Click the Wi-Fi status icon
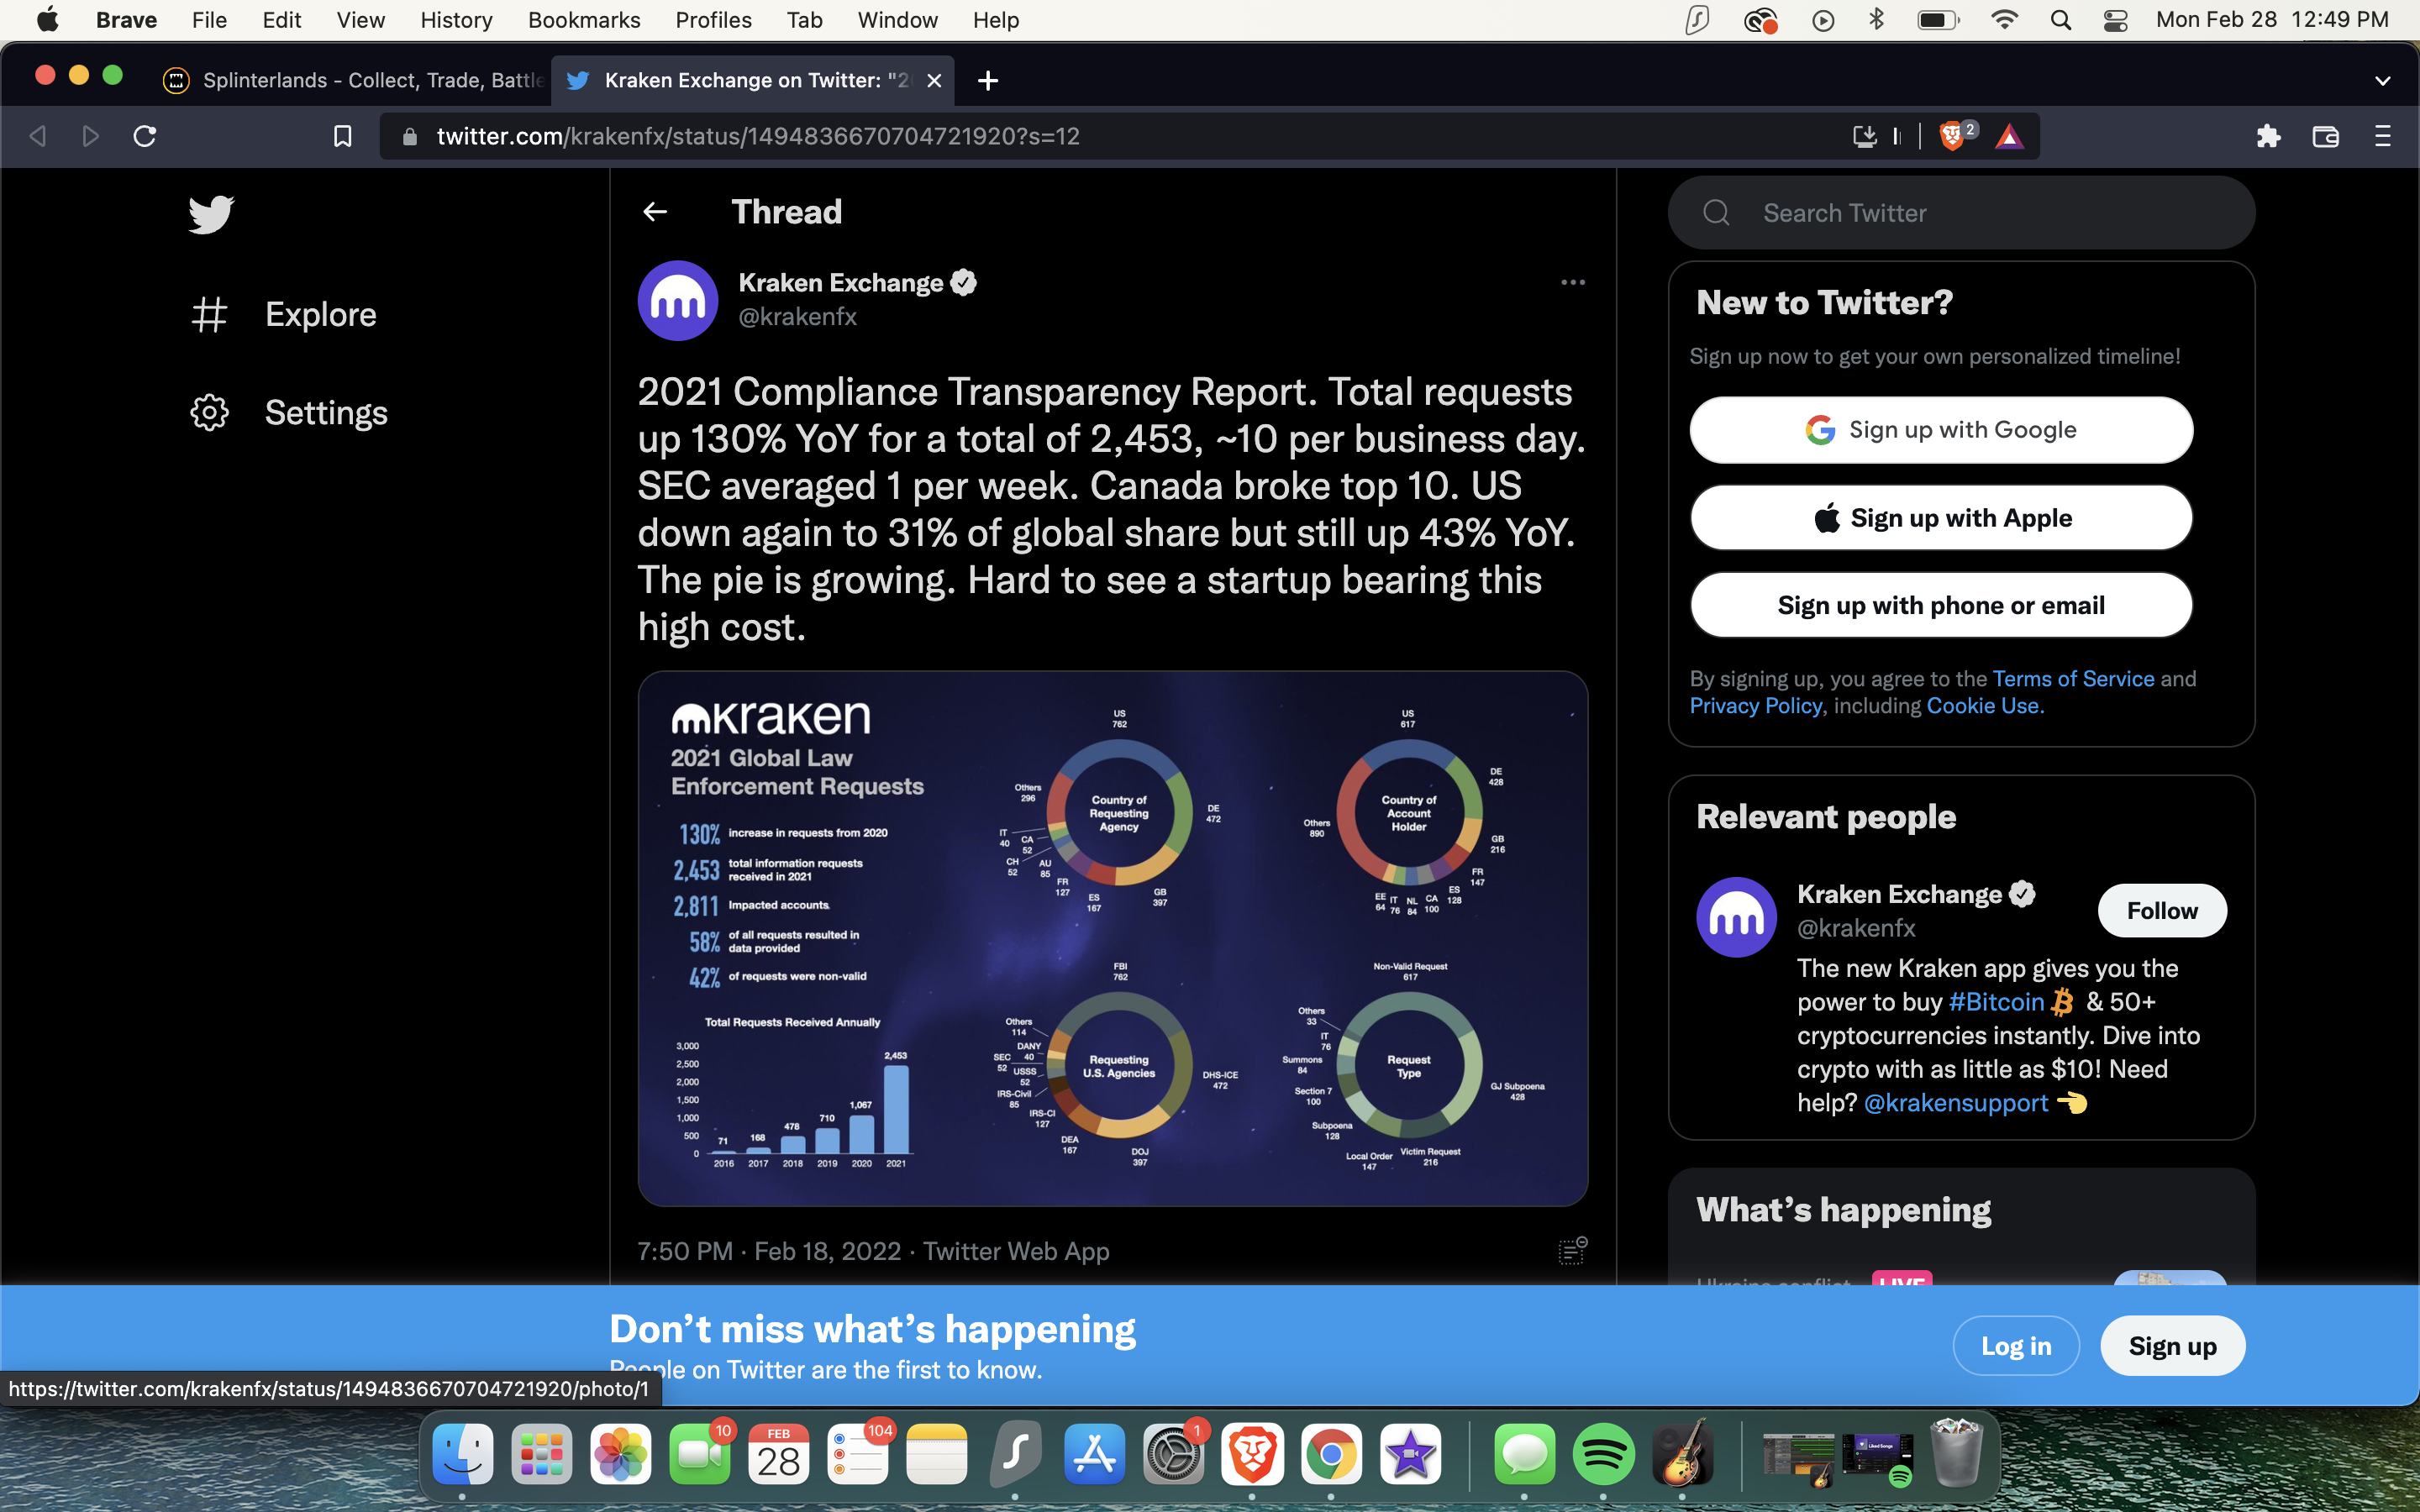 click(x=2004, y=20)
